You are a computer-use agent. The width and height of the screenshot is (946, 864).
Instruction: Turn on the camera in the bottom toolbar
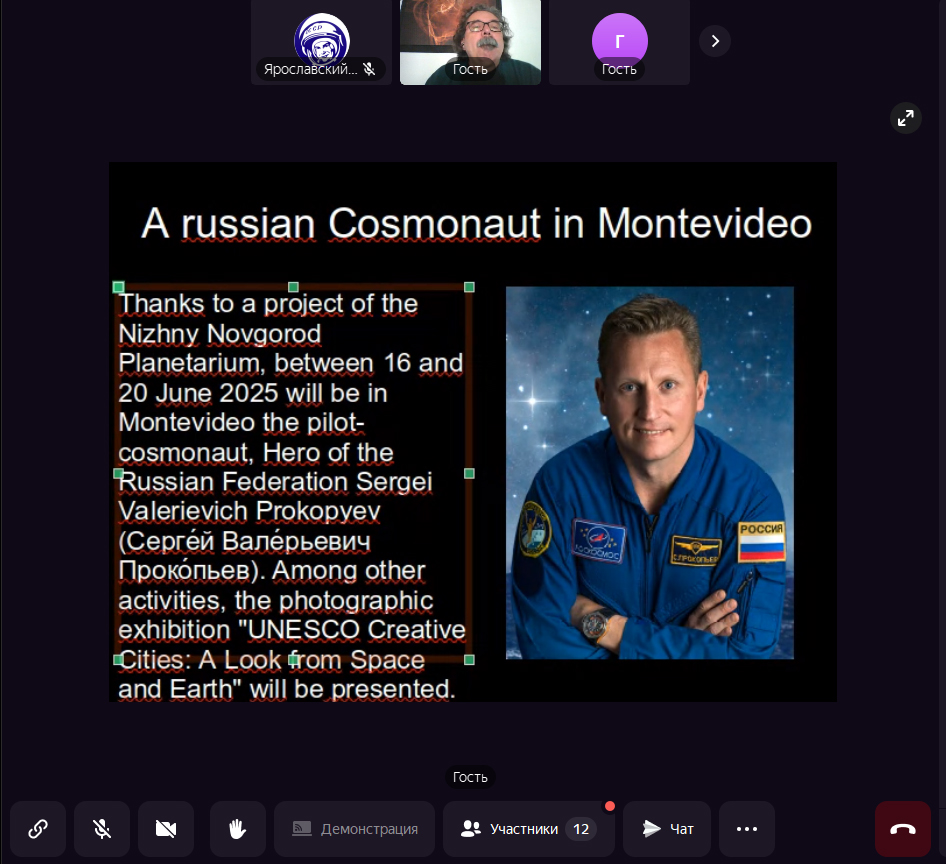[166, 829]
